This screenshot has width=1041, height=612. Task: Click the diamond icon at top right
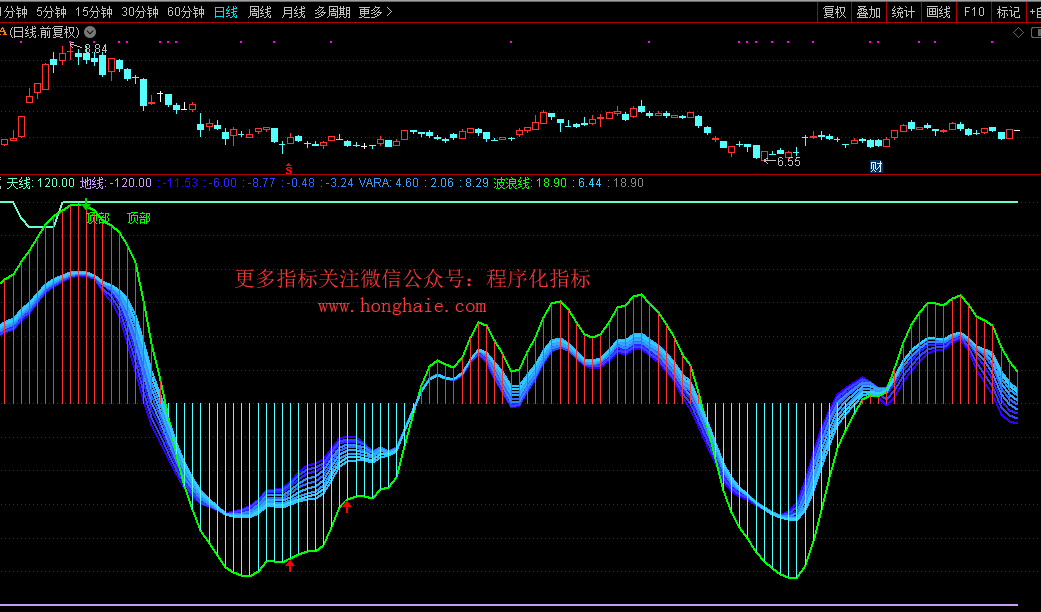1019,32
